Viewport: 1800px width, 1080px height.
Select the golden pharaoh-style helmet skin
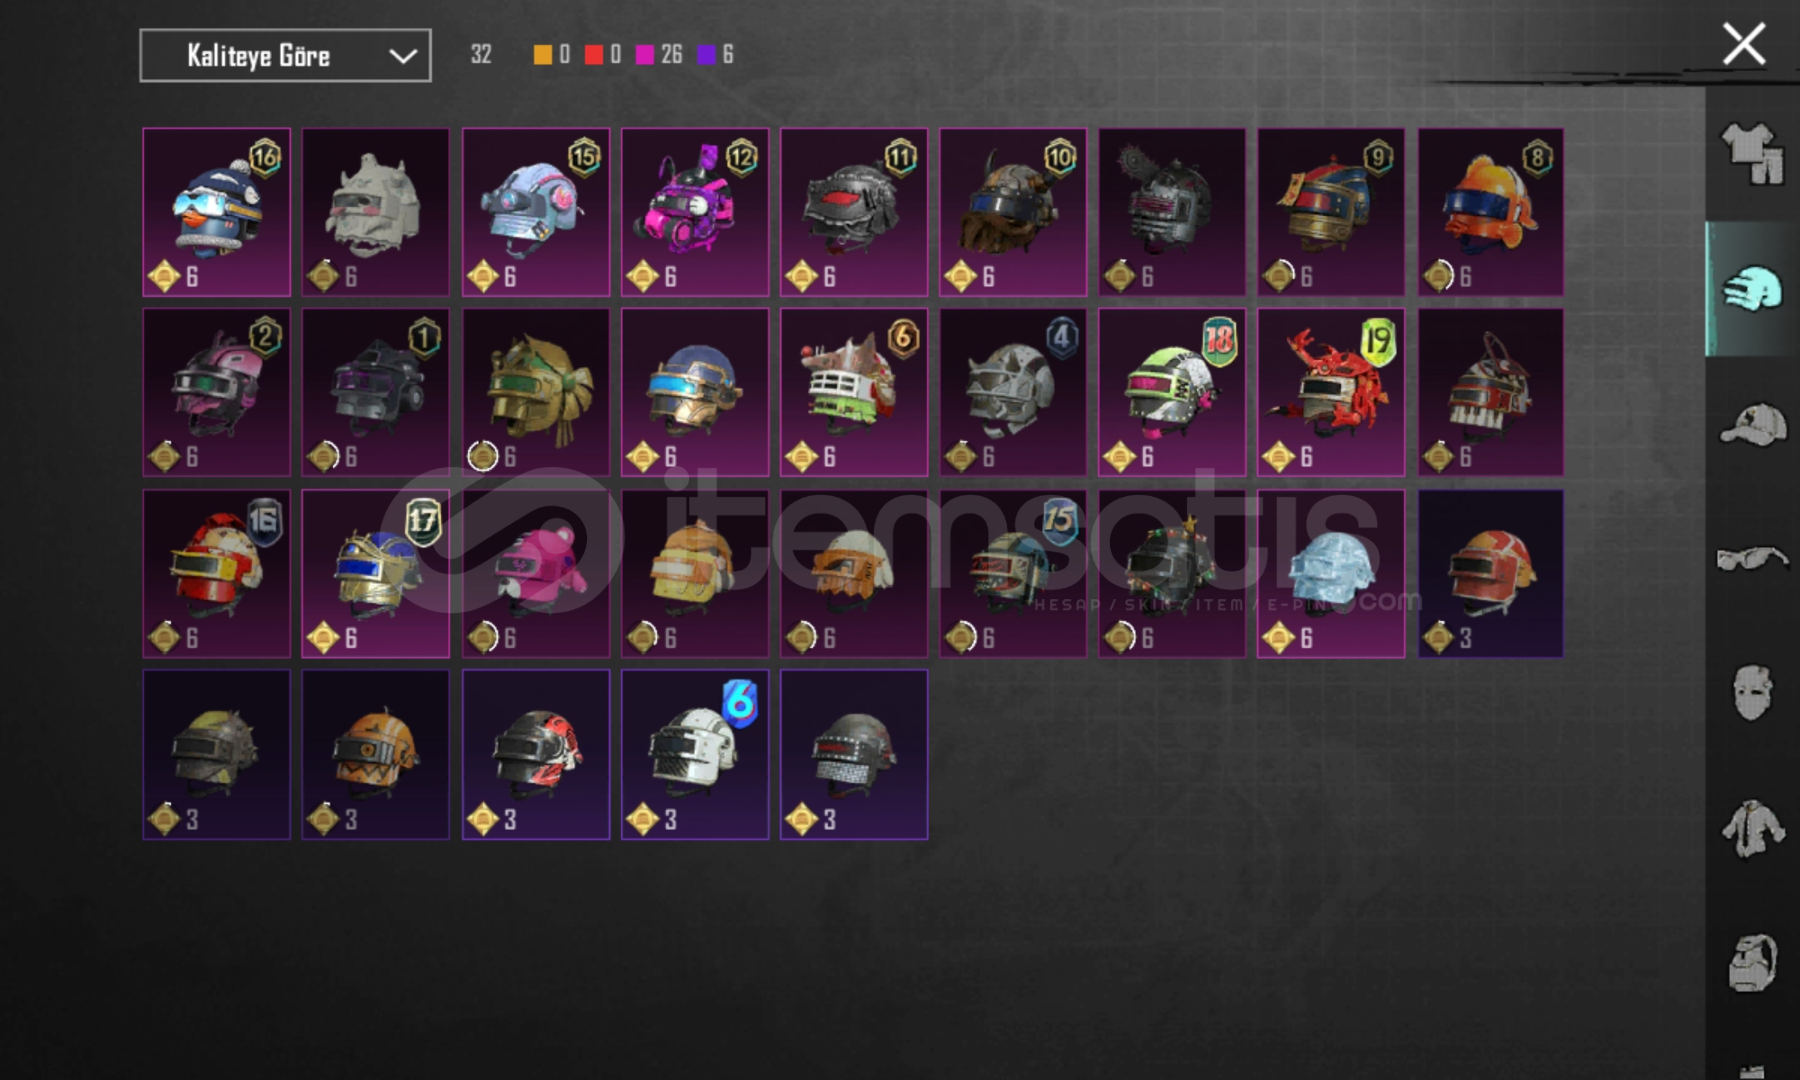click(x=536, y=392)
